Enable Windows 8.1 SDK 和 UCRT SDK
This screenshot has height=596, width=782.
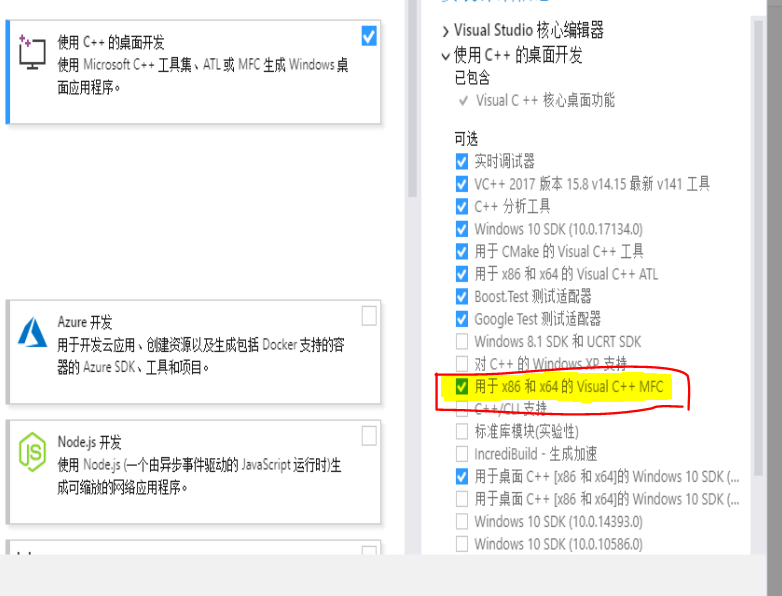[462, 342]
